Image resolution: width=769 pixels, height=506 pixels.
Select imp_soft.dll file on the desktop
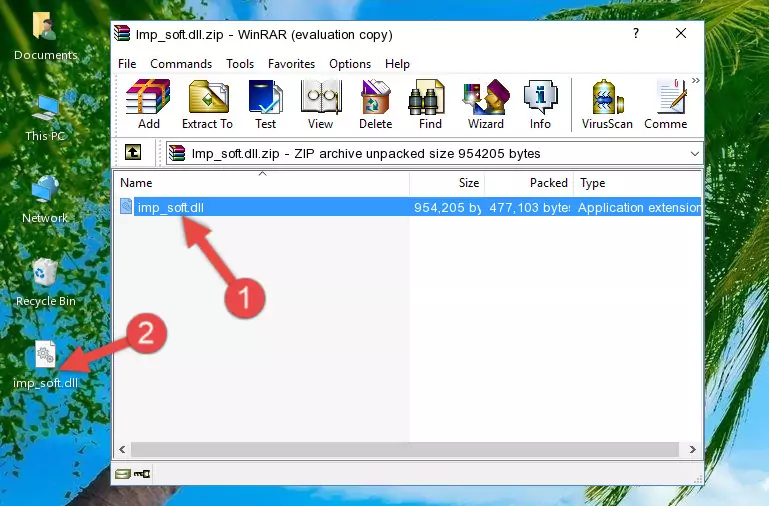[x=45, y=365]
